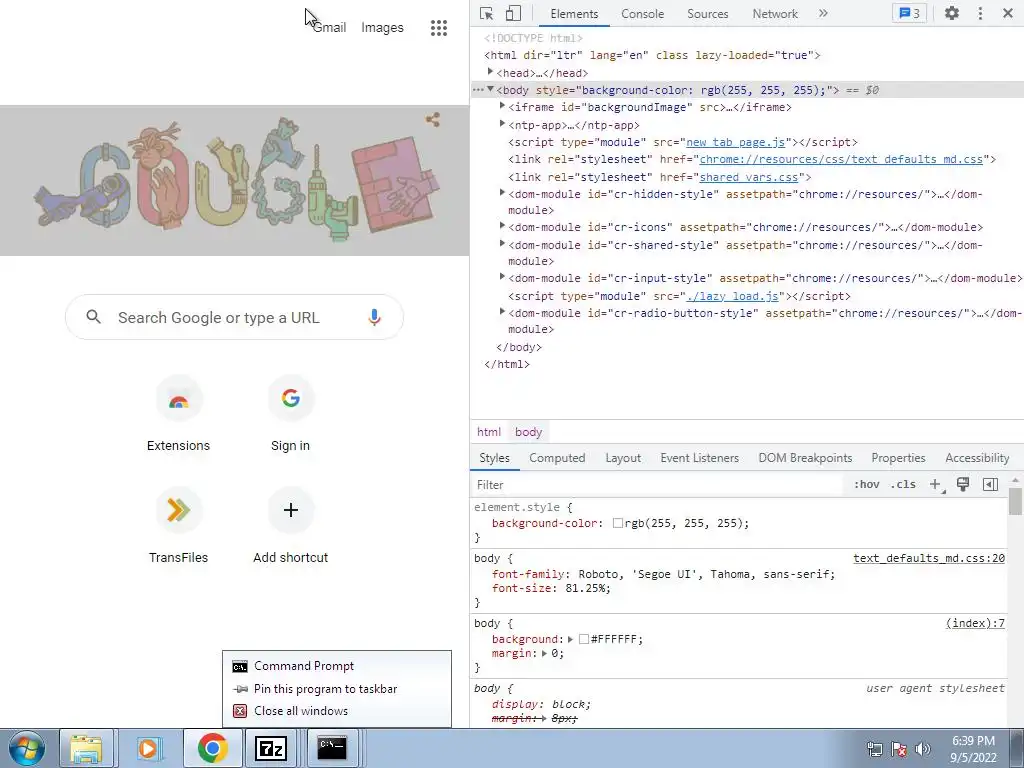Click the styles Filter input field
Image resolution: width=1024 pixels, height=768 pixels.
pos(656,485)
